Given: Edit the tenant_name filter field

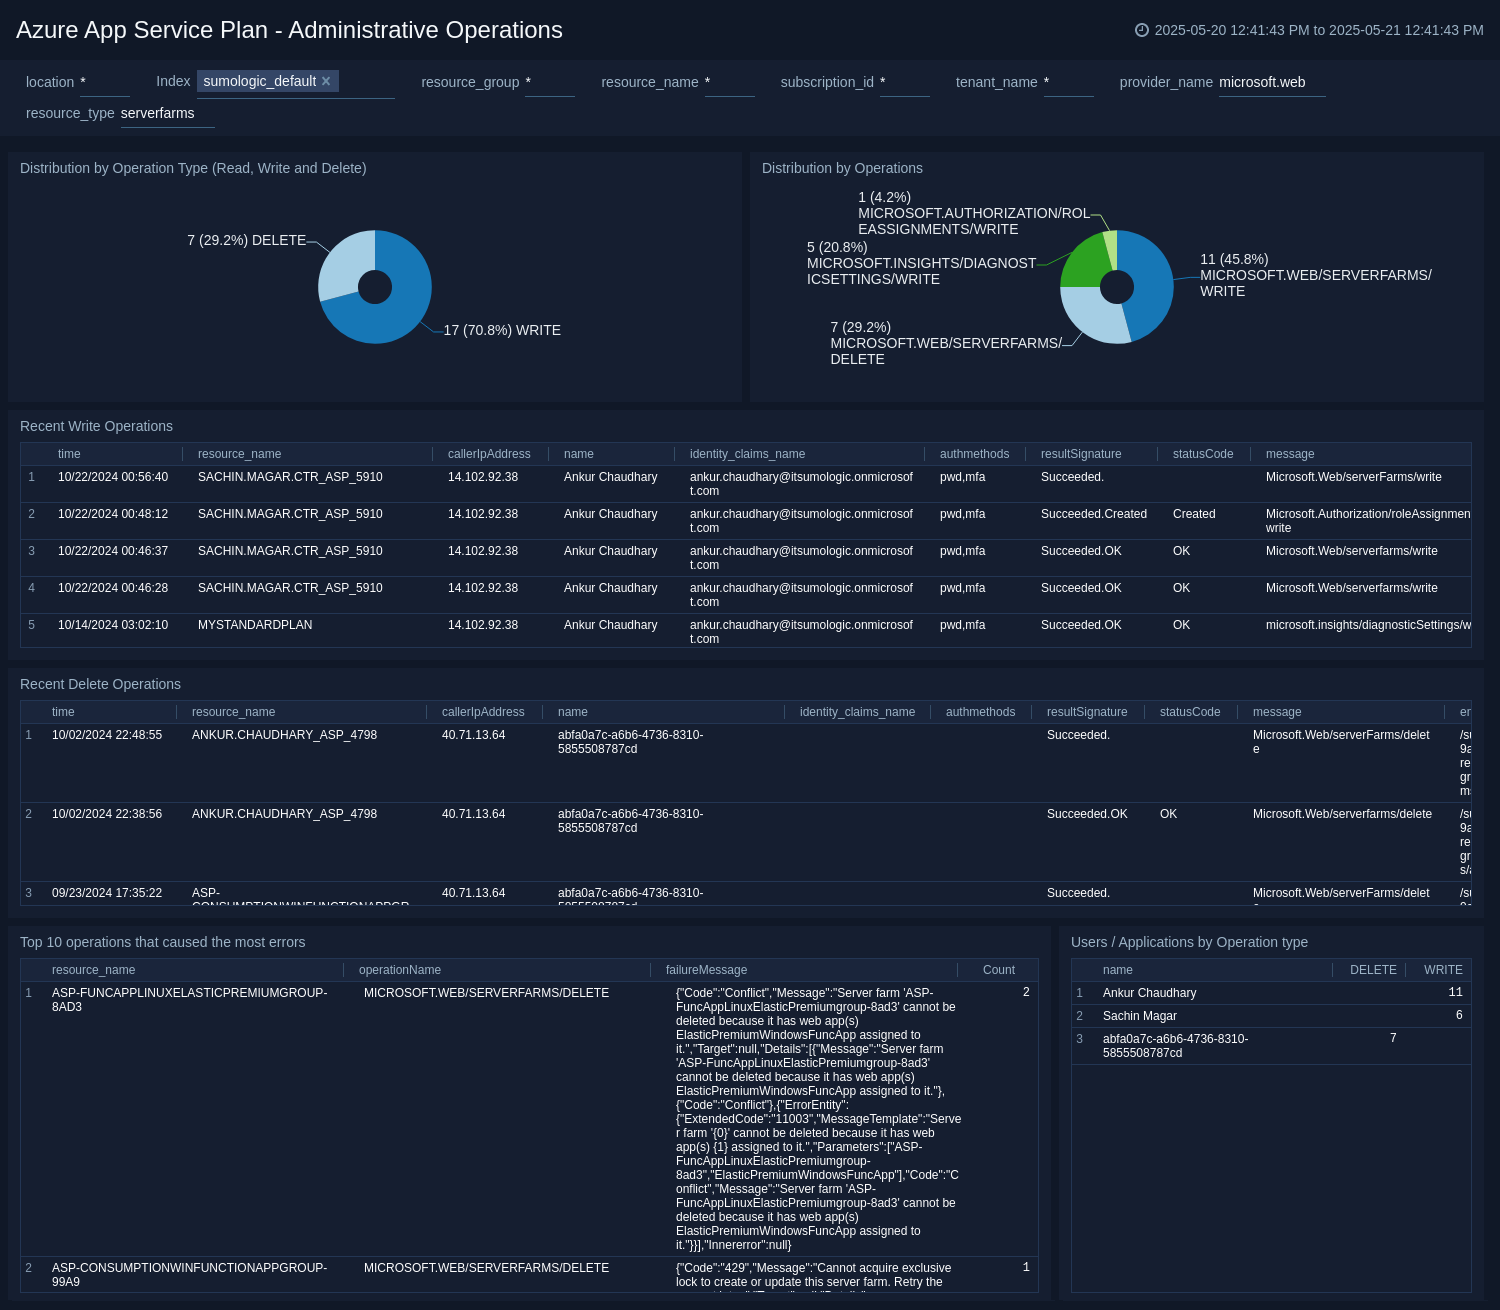Looking at the screenshot, I should click(1069, 83).
